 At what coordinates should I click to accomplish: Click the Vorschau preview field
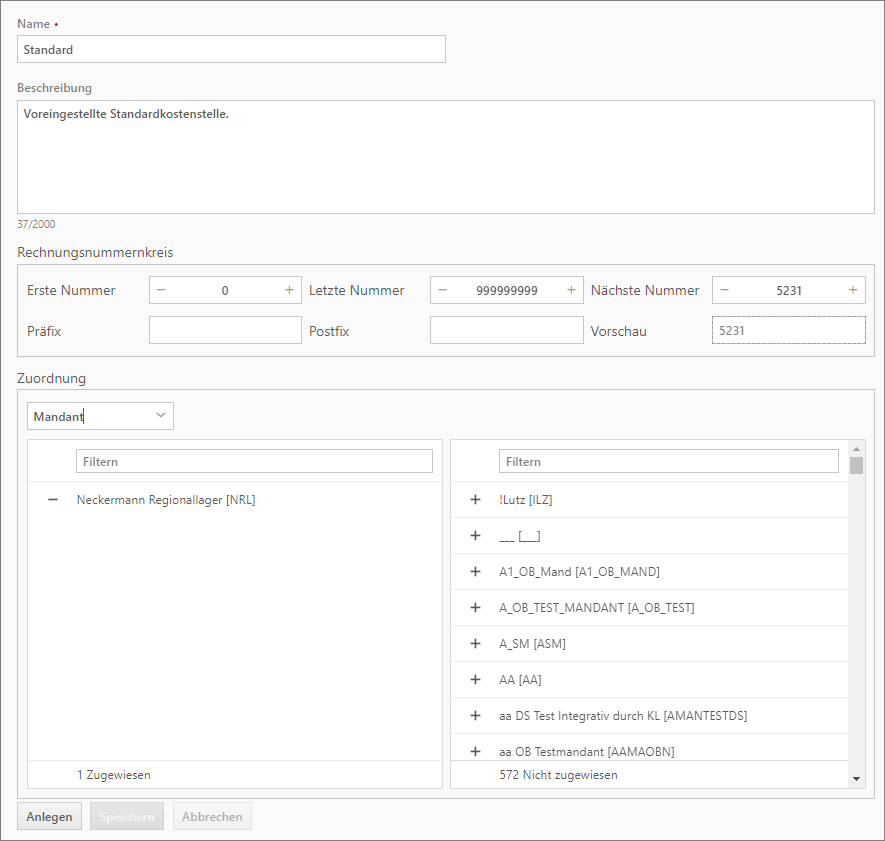click(788, 330)
